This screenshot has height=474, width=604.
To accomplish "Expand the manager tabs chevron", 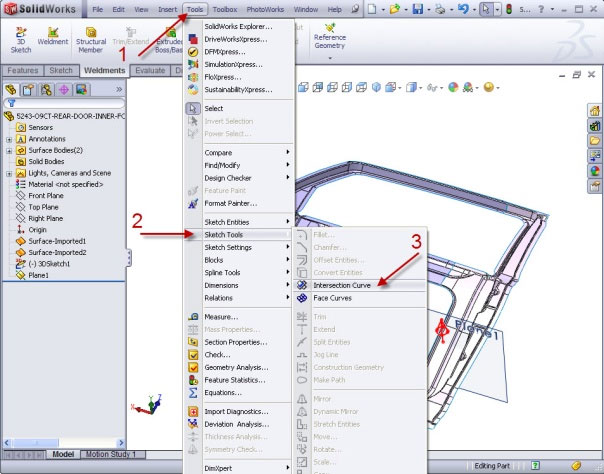I will point(119,89).
